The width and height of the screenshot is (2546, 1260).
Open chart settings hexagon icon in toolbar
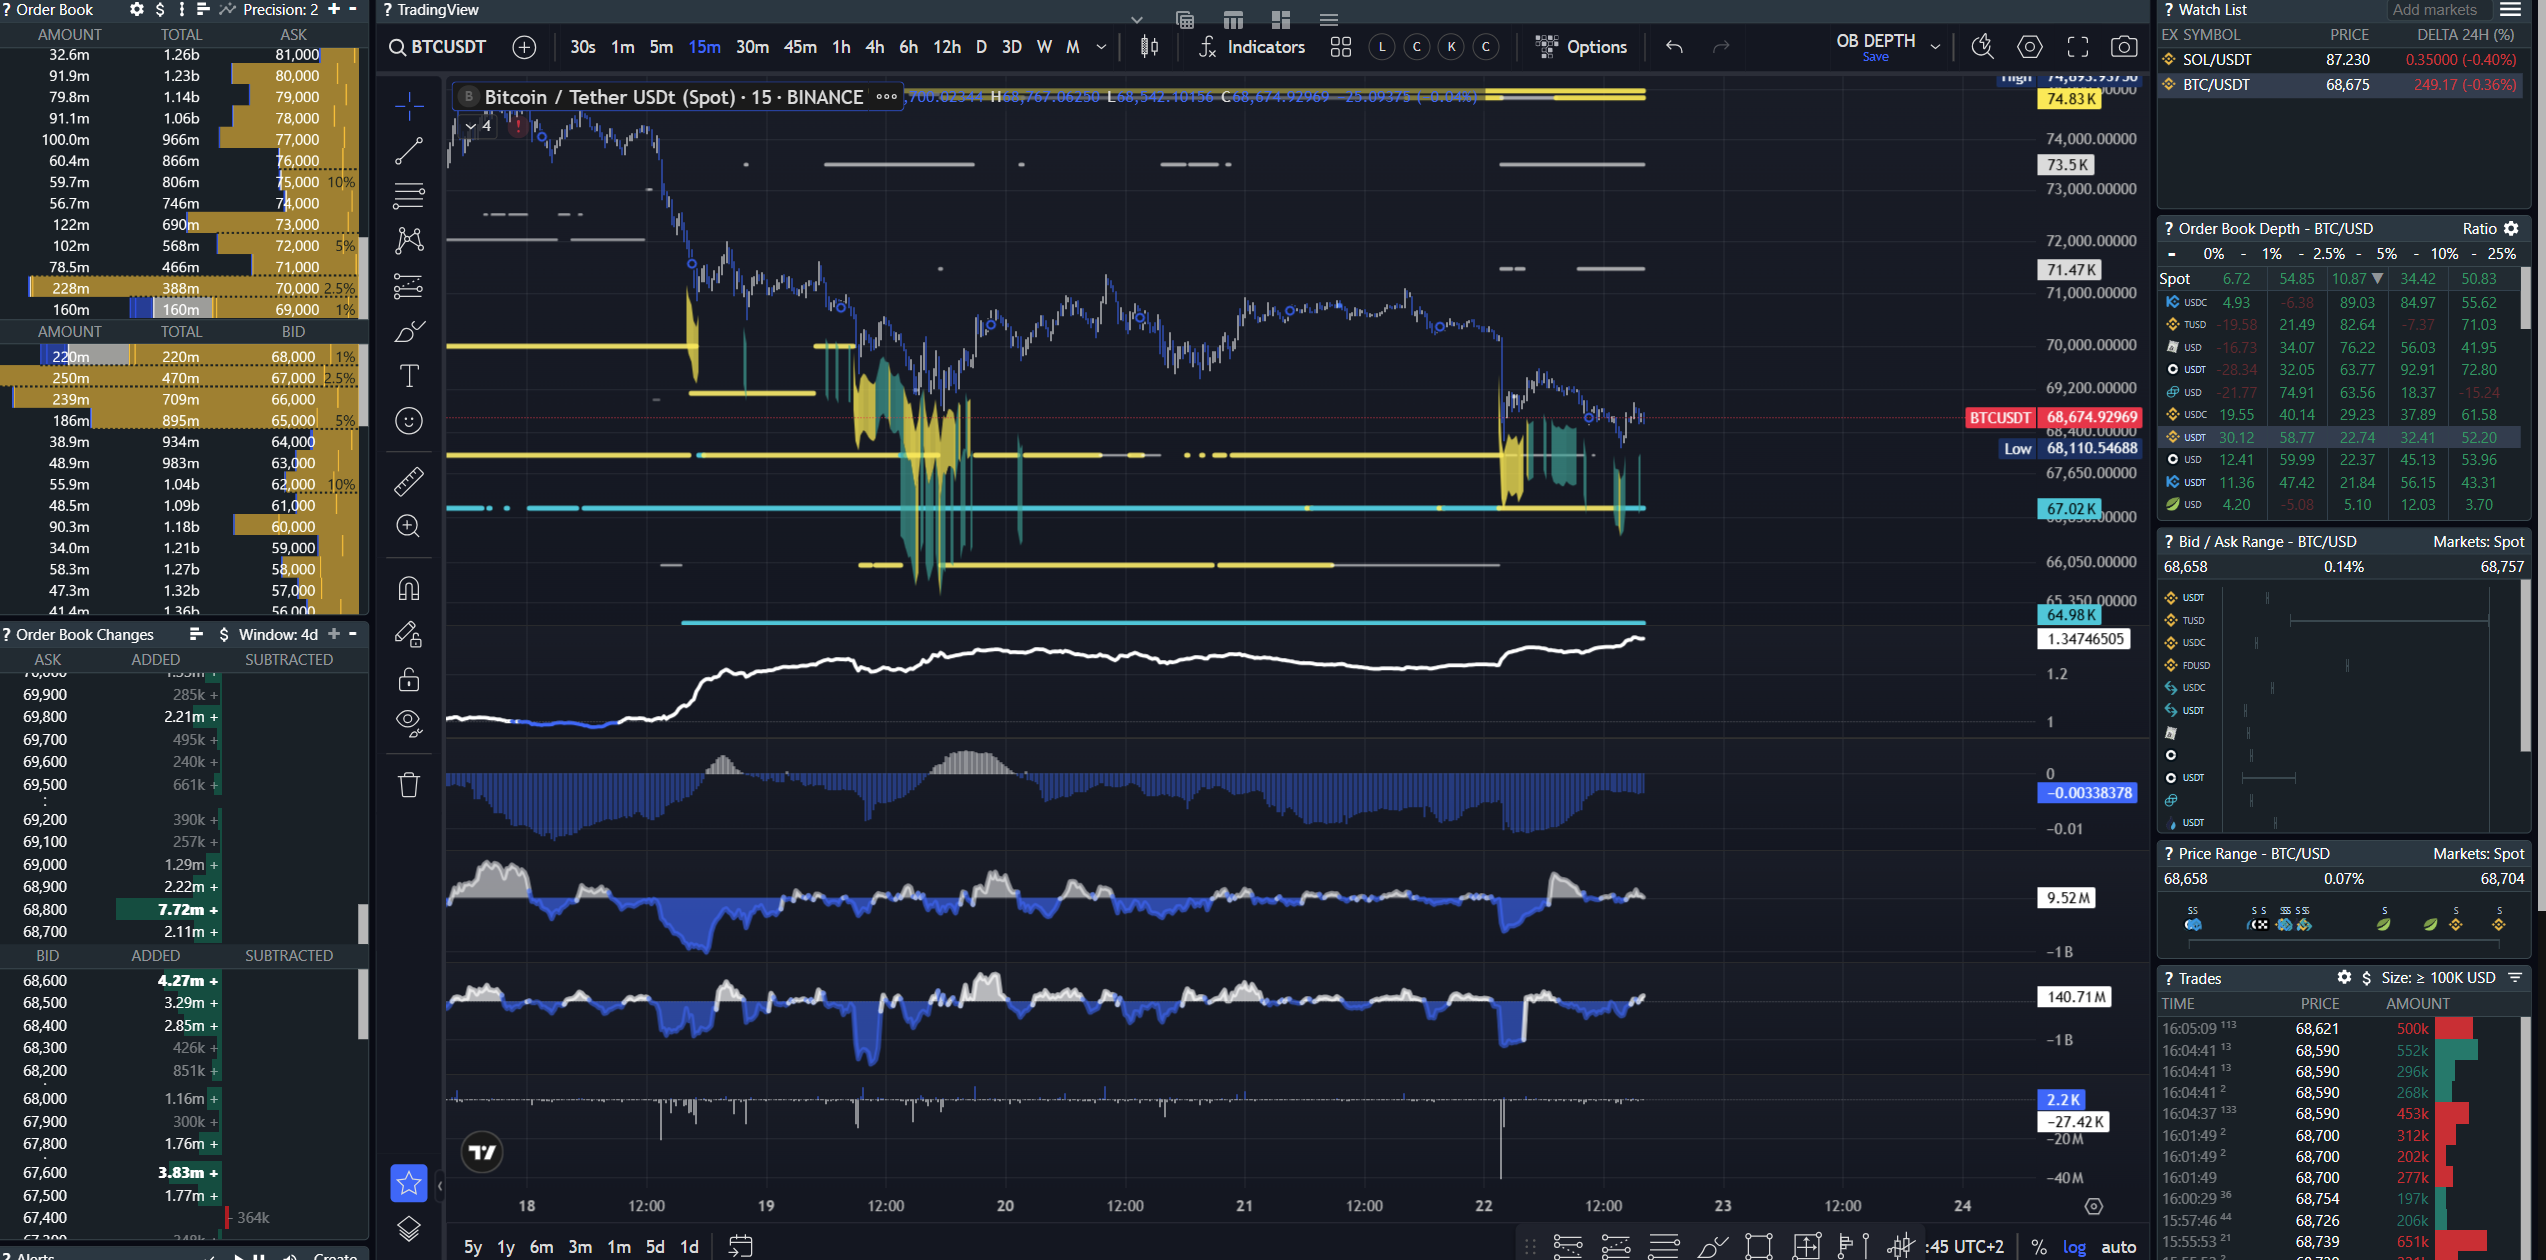2030,47
